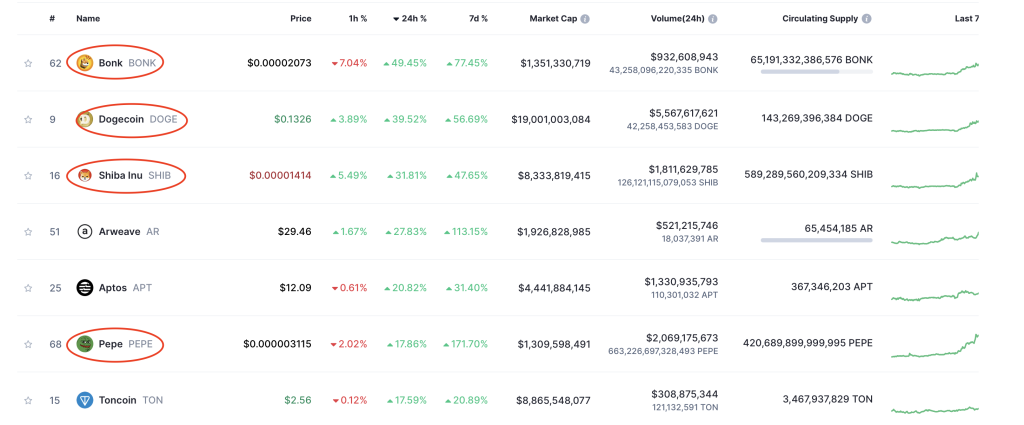Click the Bonk coin logo icon
Viewport: 1024px width, 425px height.
[85, 63]
